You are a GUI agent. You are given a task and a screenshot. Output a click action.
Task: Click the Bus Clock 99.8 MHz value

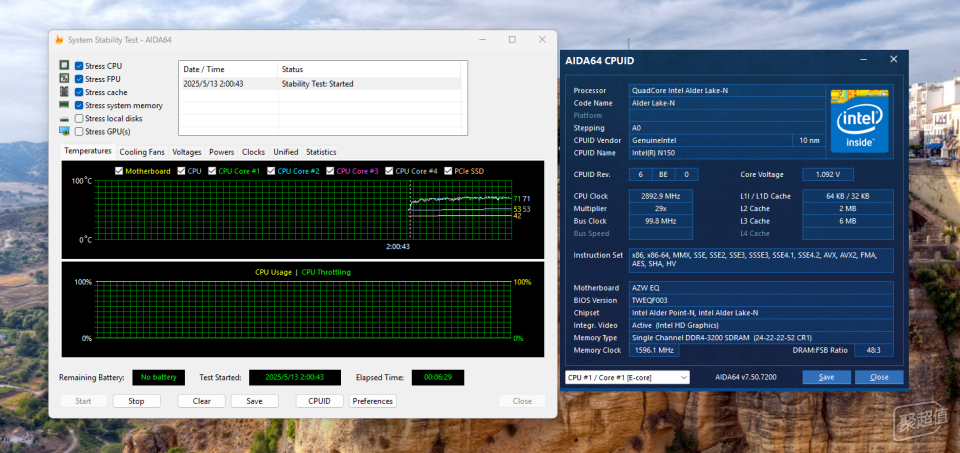click(x=661, y=221)
